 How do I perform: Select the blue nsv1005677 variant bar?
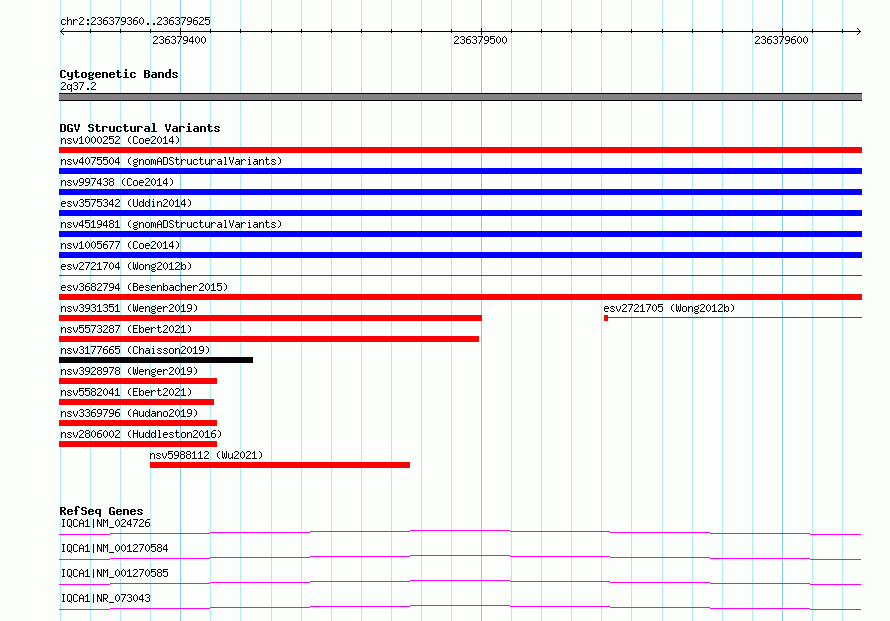460,255
